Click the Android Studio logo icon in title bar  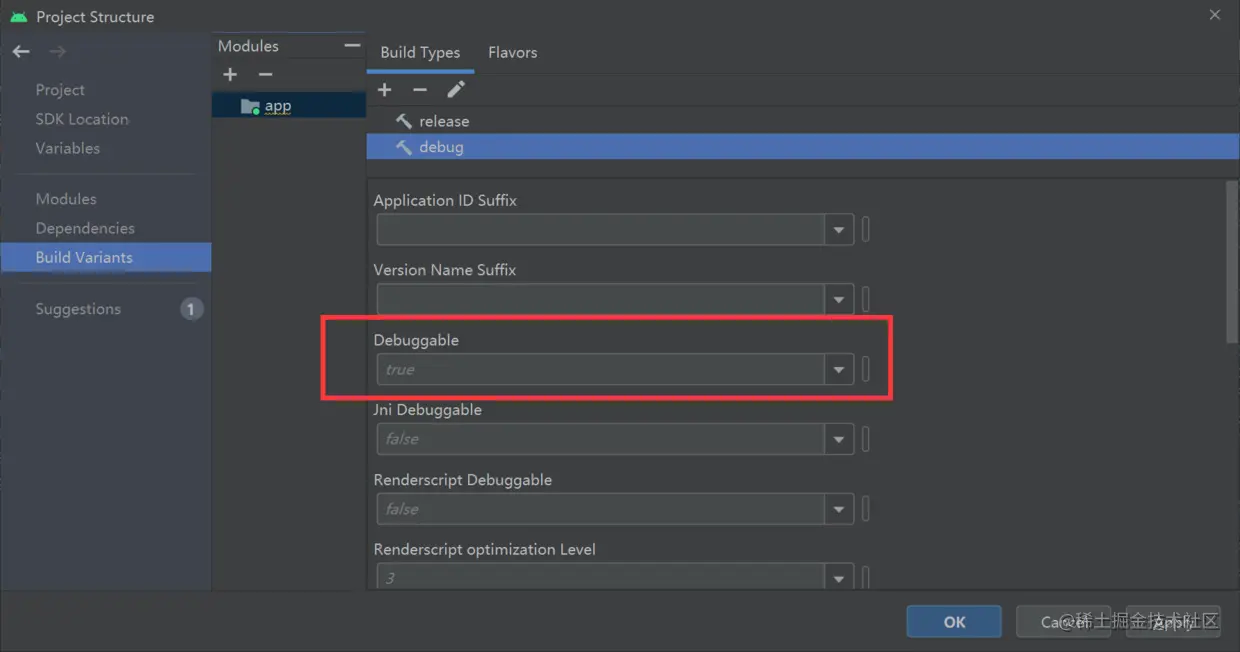18,17
